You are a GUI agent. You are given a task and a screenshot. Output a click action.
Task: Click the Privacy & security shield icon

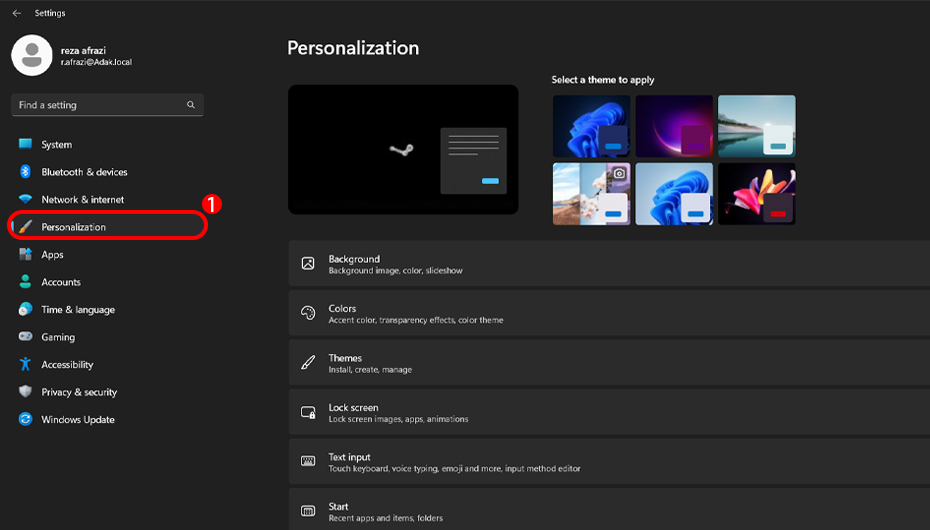tap(25, 391)
